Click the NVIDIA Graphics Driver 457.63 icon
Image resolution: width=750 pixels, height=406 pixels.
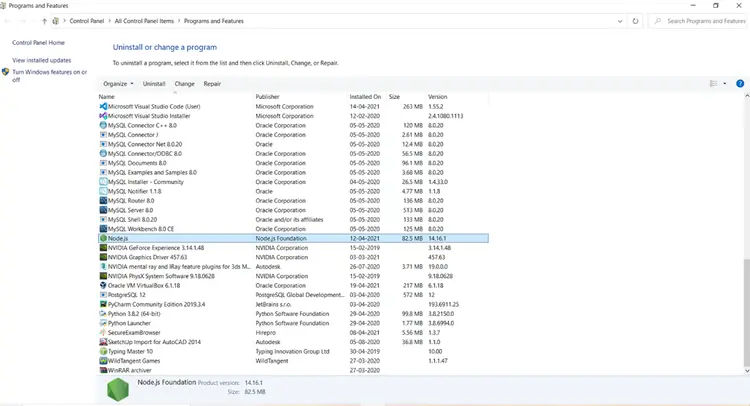point(103,257)
